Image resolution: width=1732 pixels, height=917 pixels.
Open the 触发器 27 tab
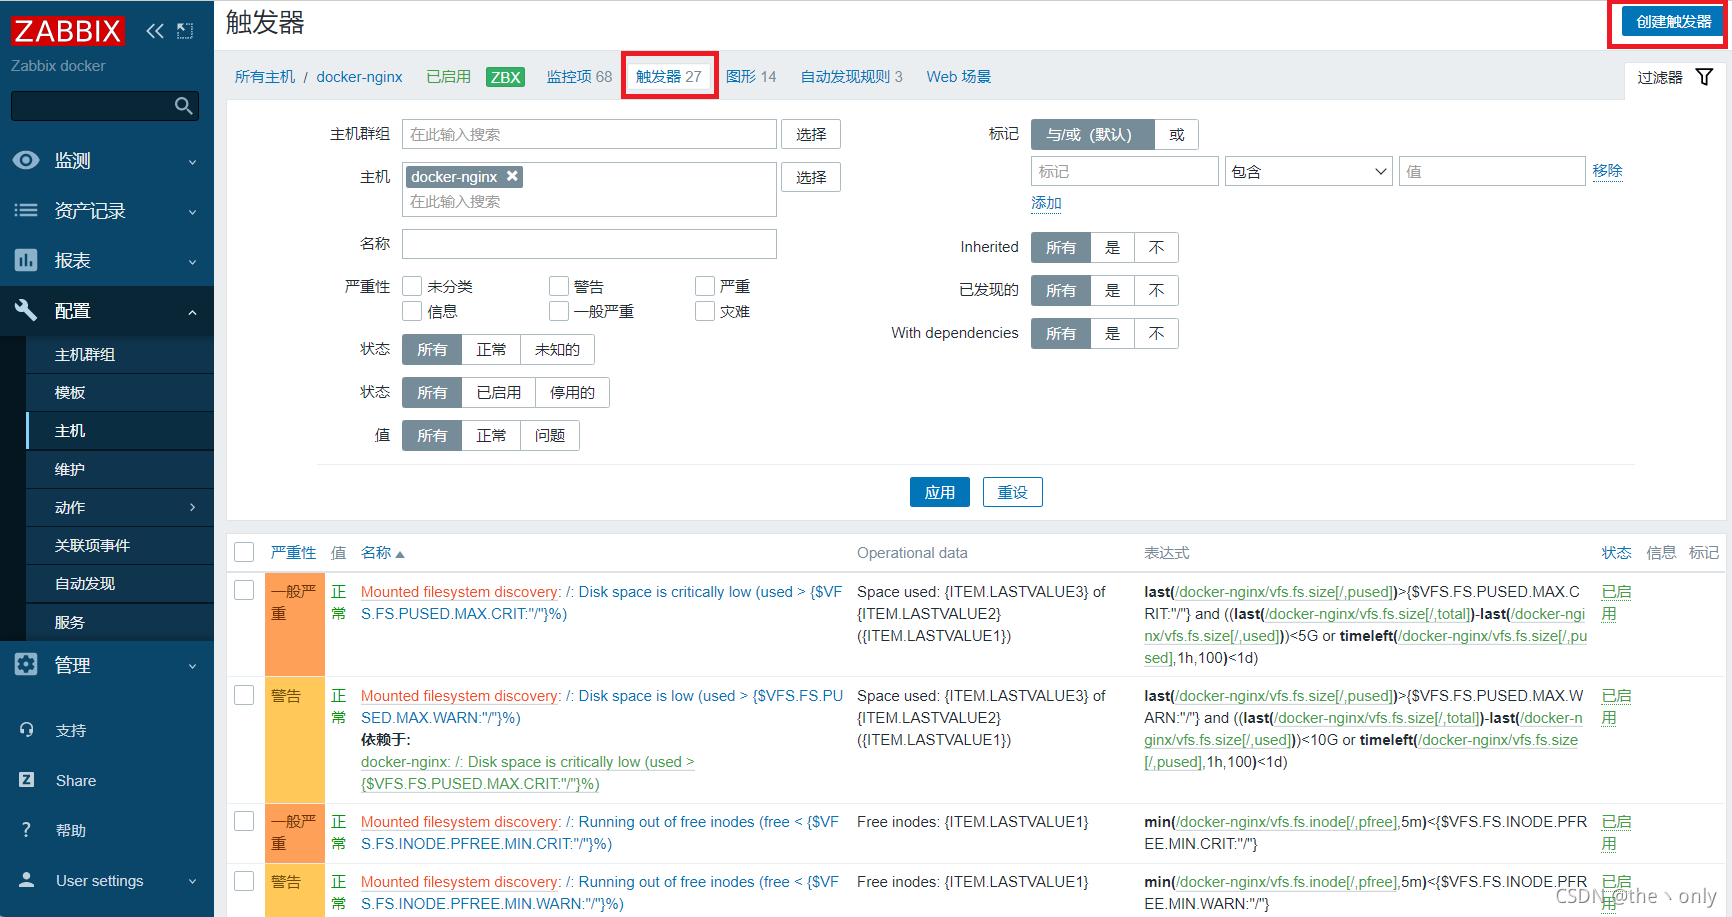tap(669, 76)
